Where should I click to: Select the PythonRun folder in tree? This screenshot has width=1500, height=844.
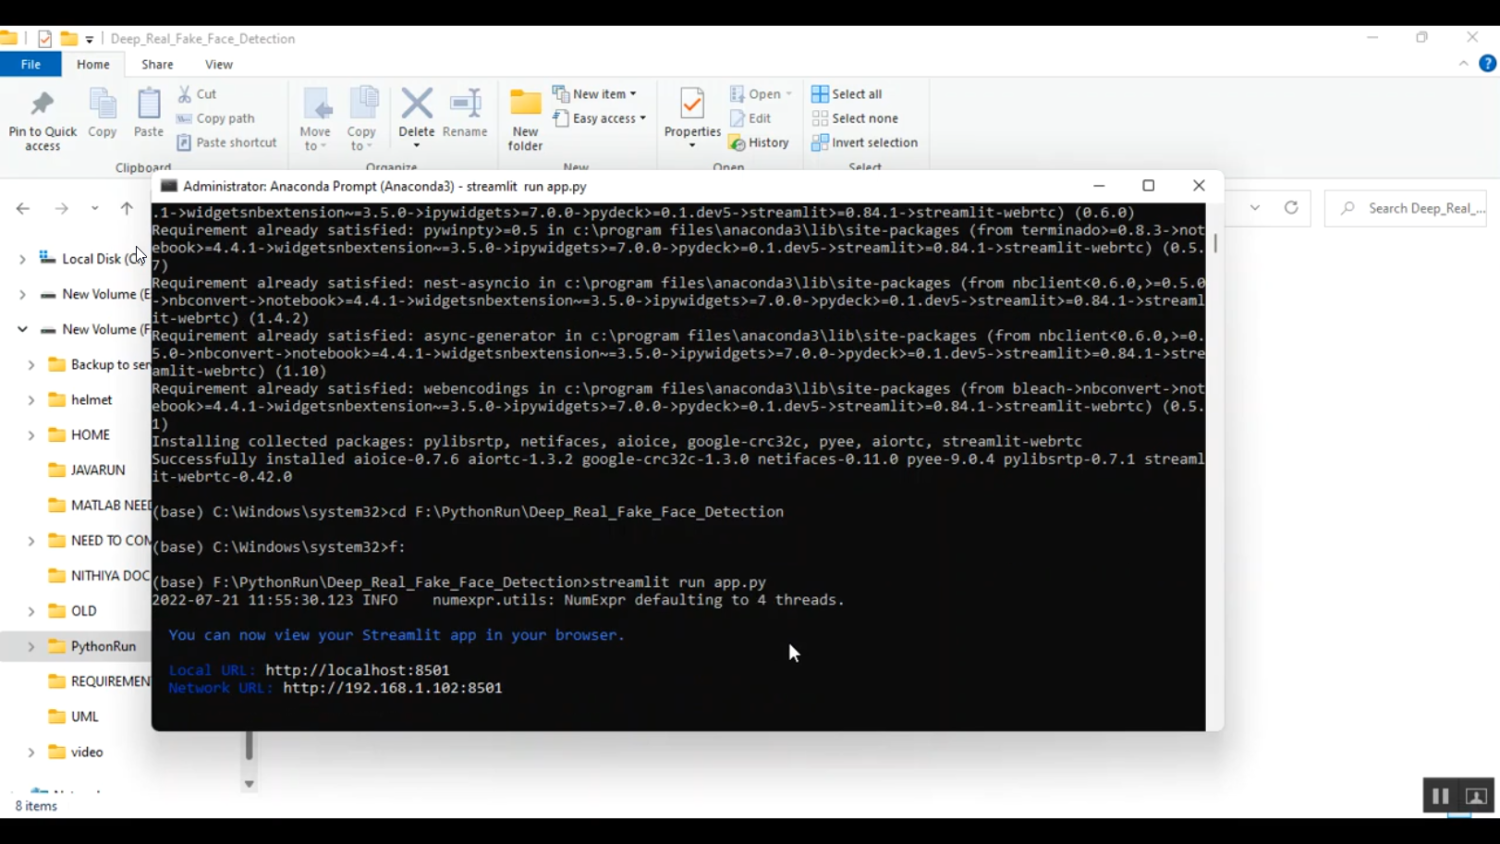pyautogui.click(x=92, y=647)
